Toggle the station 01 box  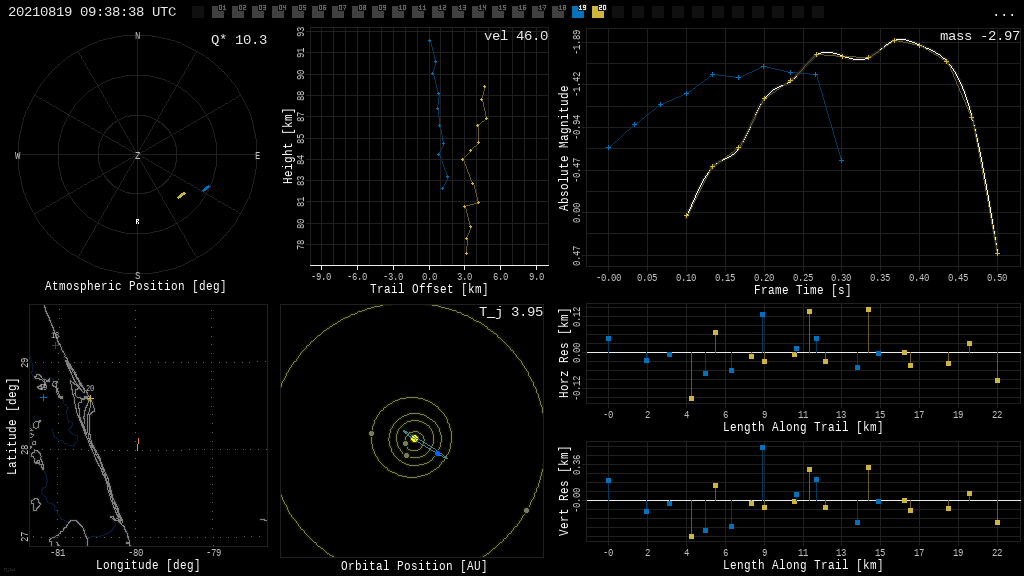point(218,12)
